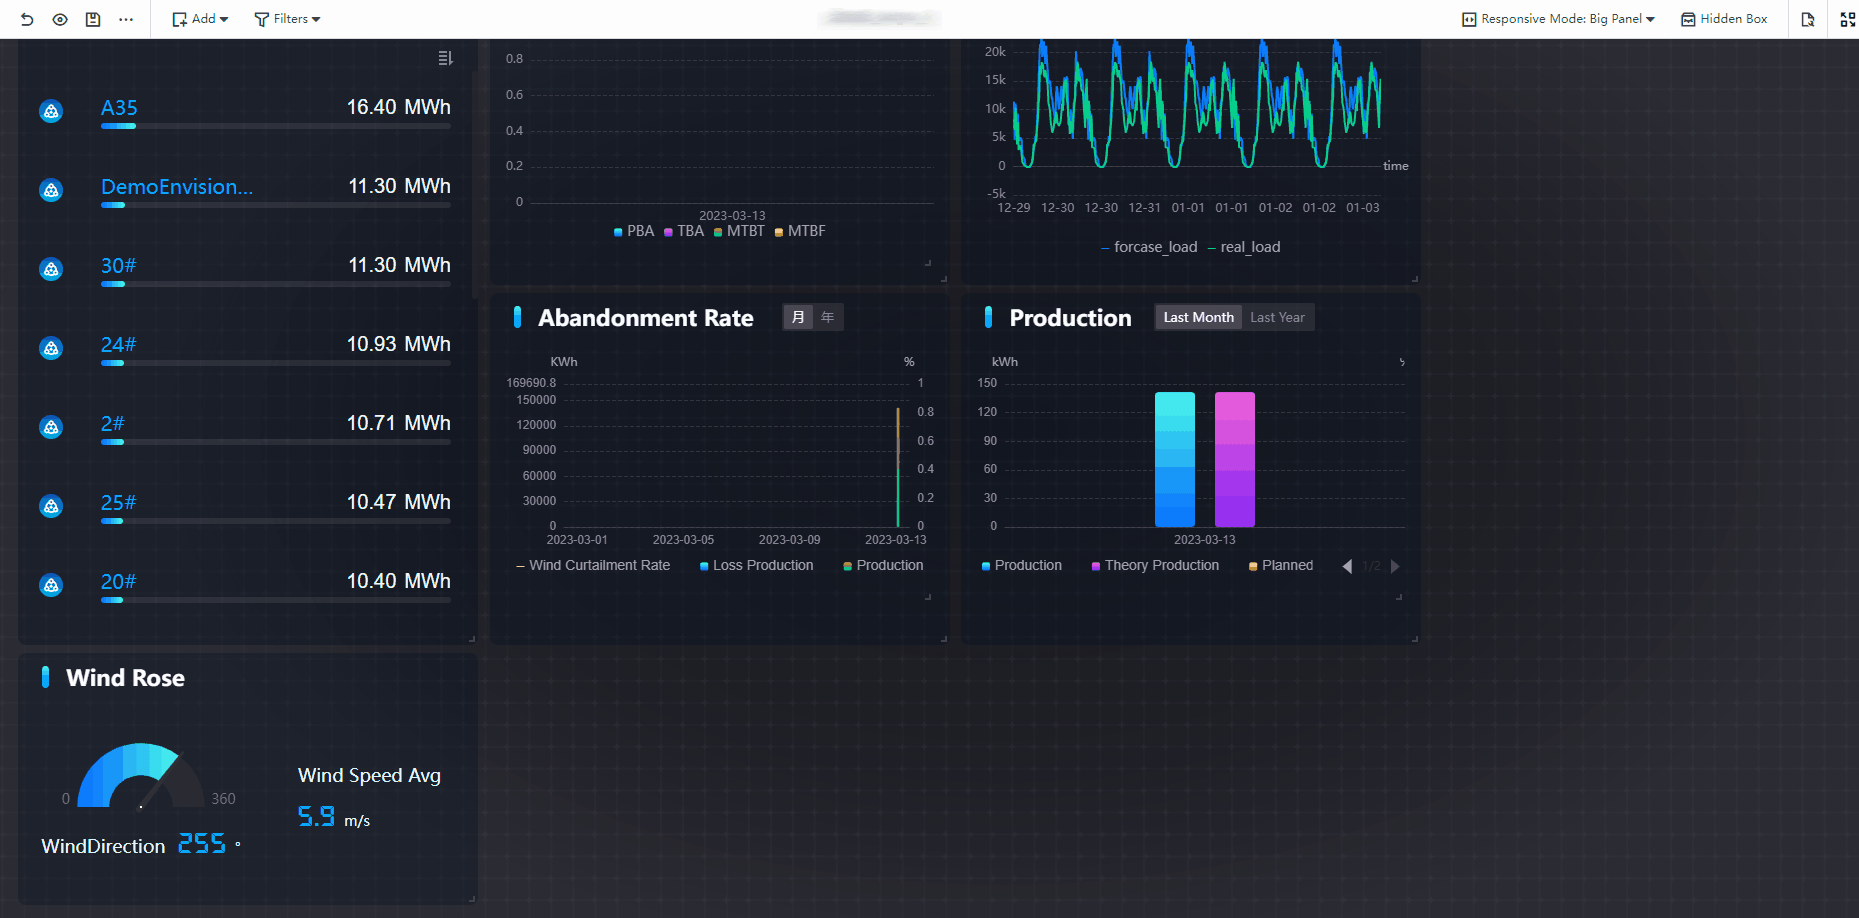The image size is (1859, 918).
Task: Click the fullscreen toggle icon at top right
Action: tap(1847, 19)
